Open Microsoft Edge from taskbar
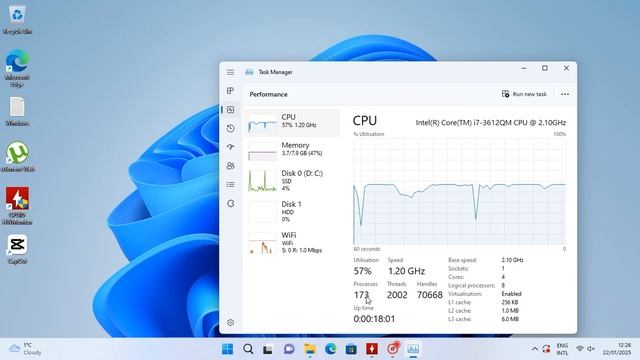The width and height of the screenshot is (640, 360). [x=331, y=349]
